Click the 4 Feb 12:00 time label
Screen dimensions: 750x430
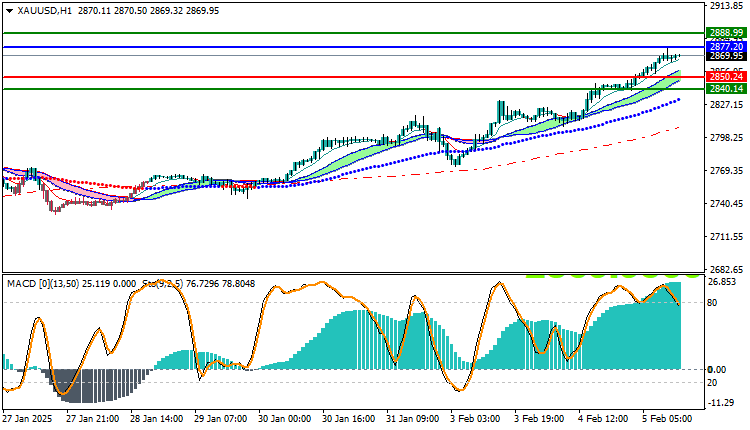coord(604,419)
